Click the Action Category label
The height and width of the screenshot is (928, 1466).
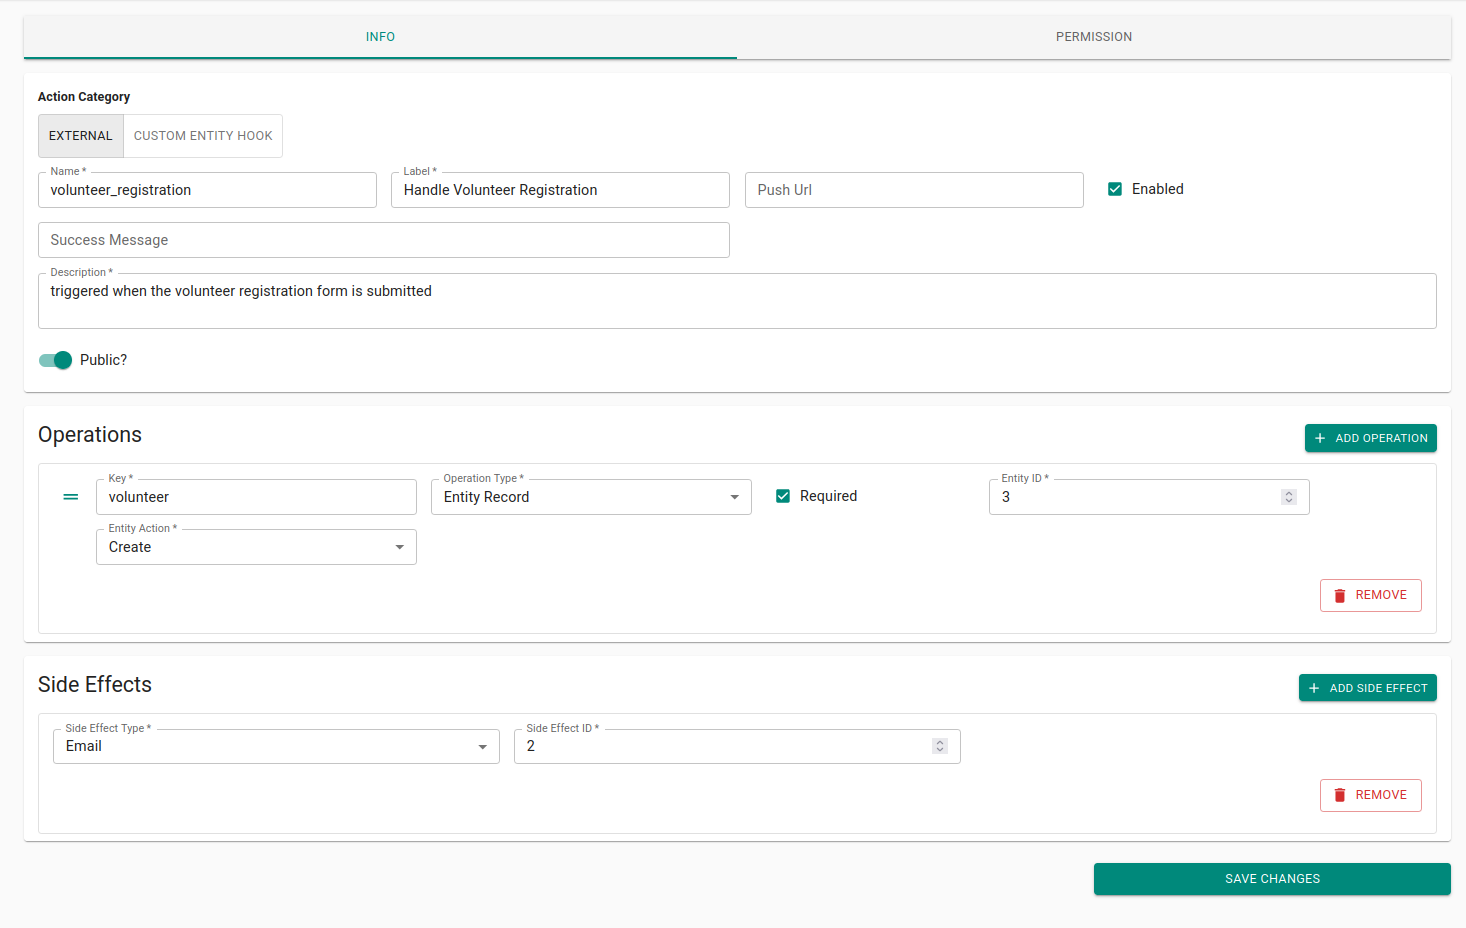(x=84, y=97)
